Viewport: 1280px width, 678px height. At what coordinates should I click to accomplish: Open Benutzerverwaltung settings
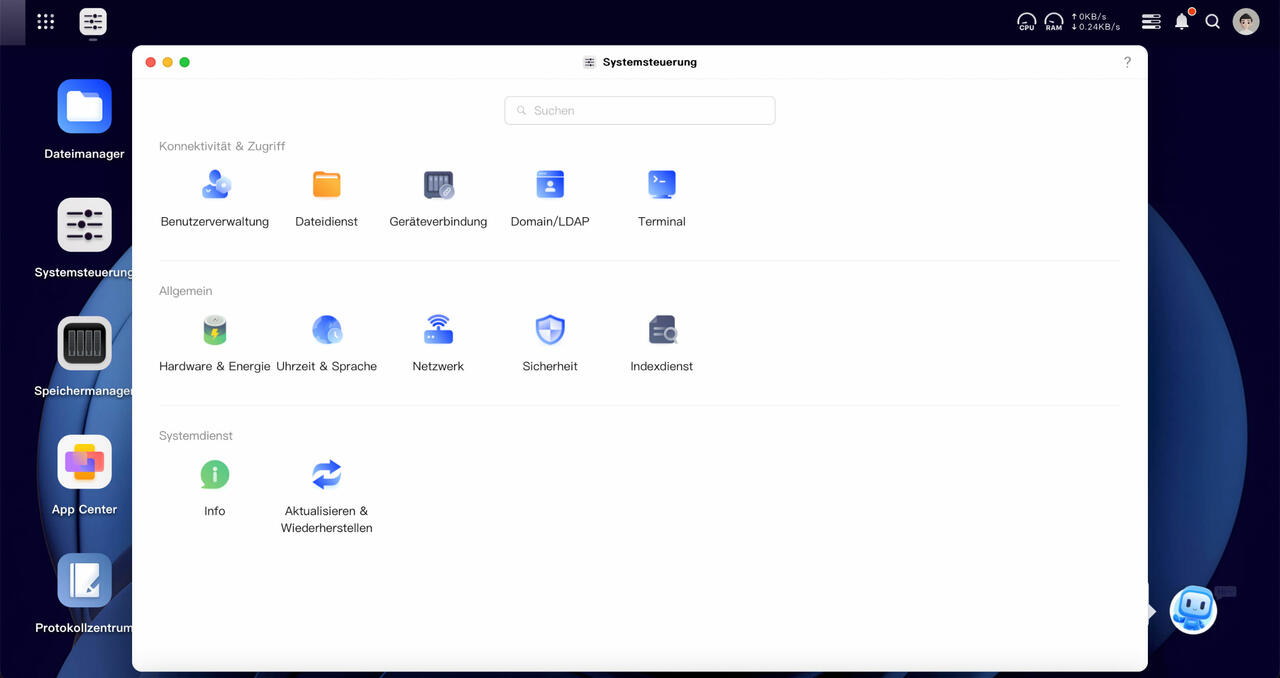[215, 199]
